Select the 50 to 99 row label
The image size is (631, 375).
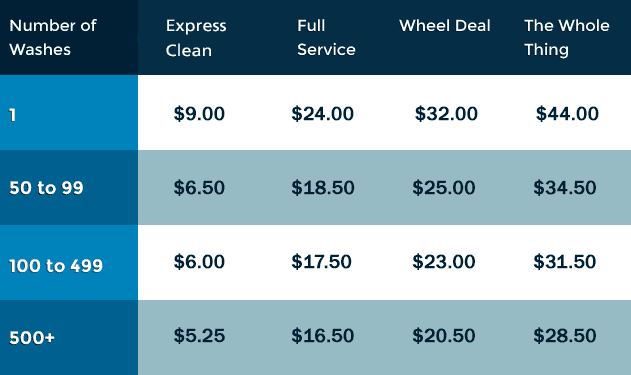pos(46,188)
